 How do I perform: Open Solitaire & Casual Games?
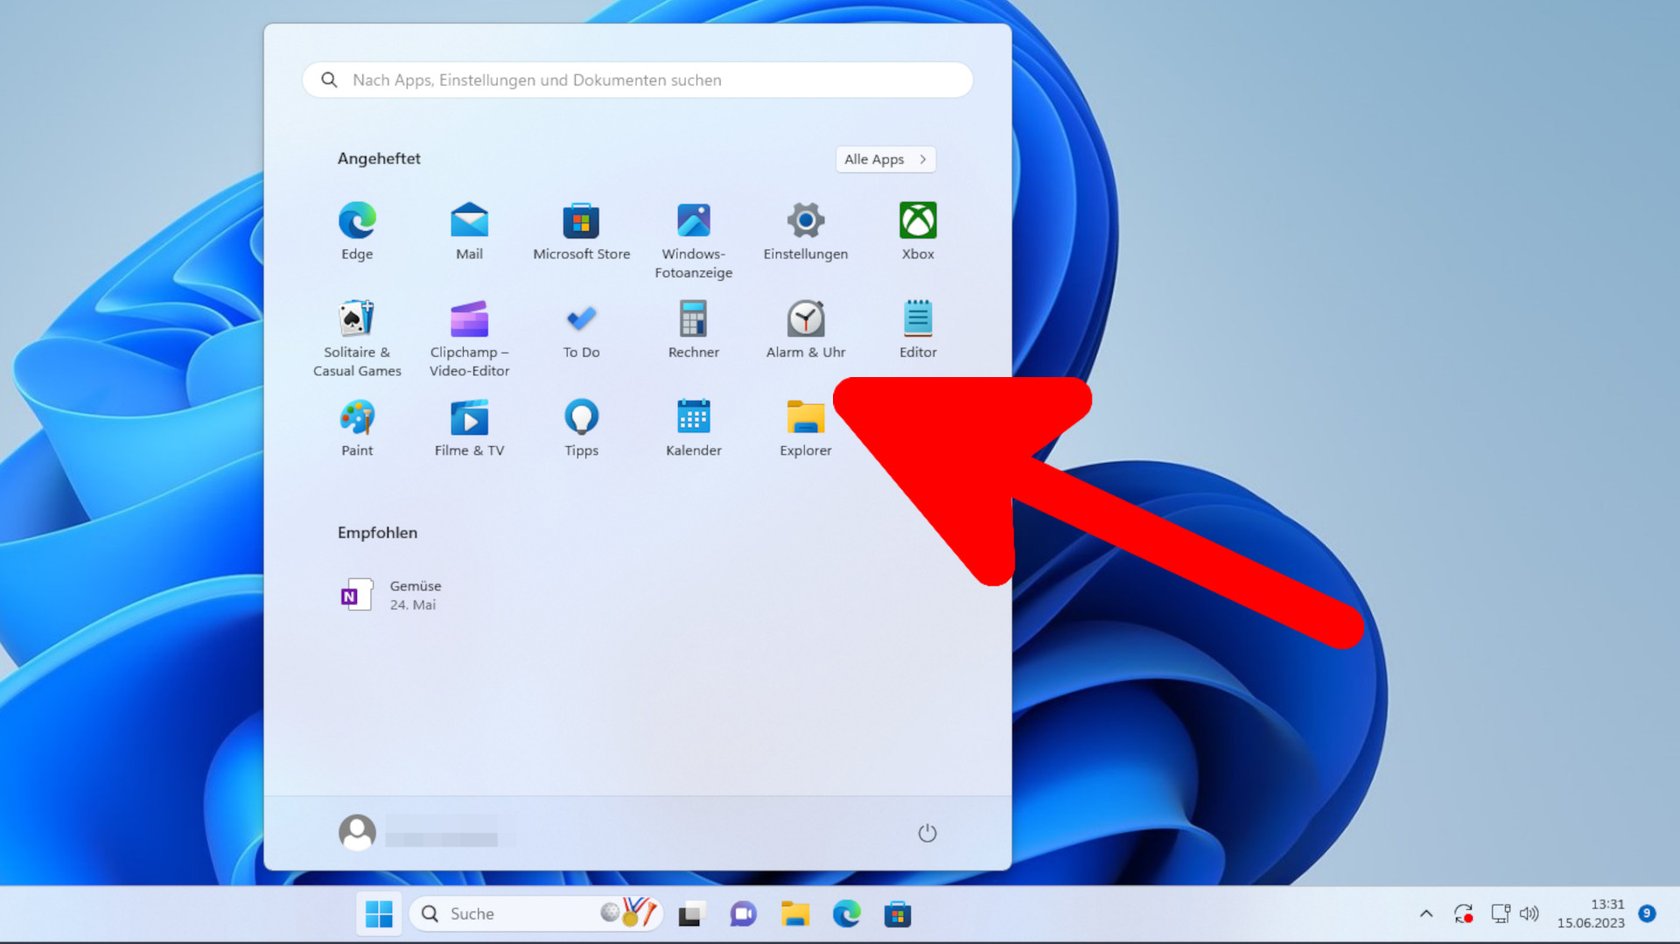(x=357, y=338)
